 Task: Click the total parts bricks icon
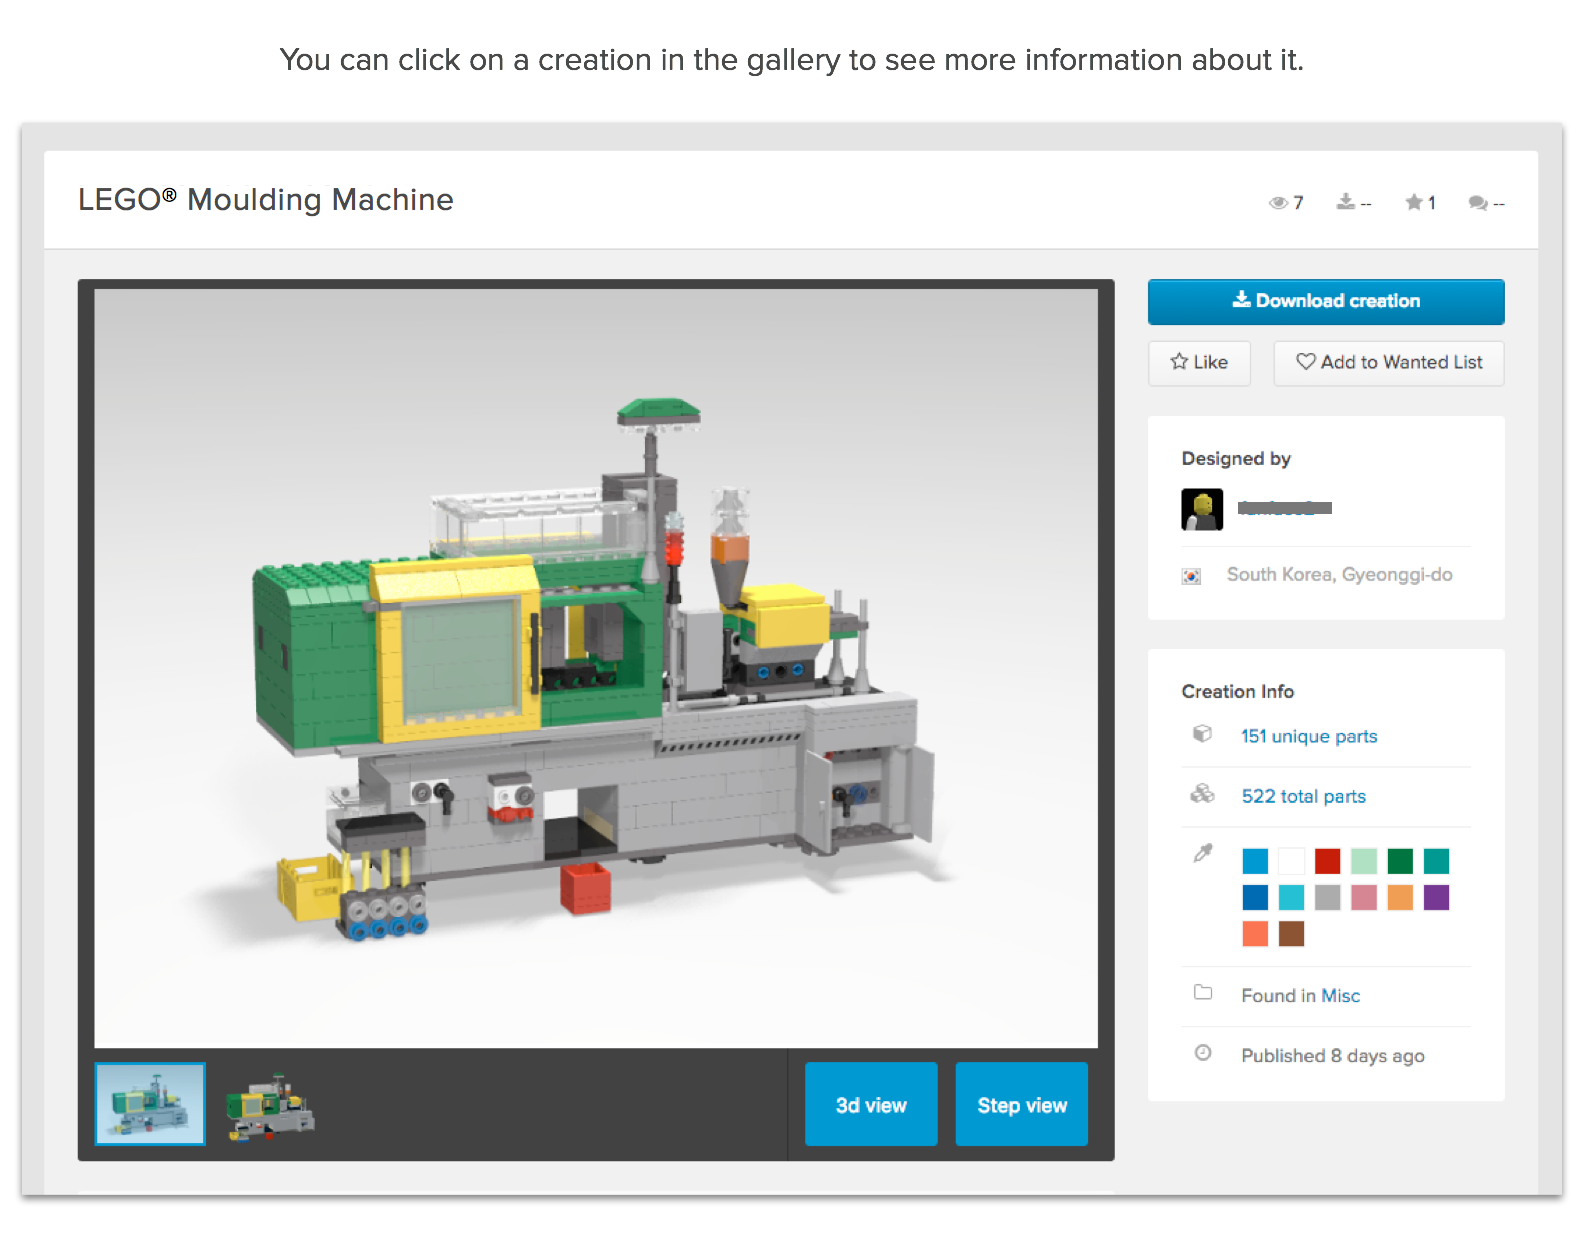coord(1202,794)
